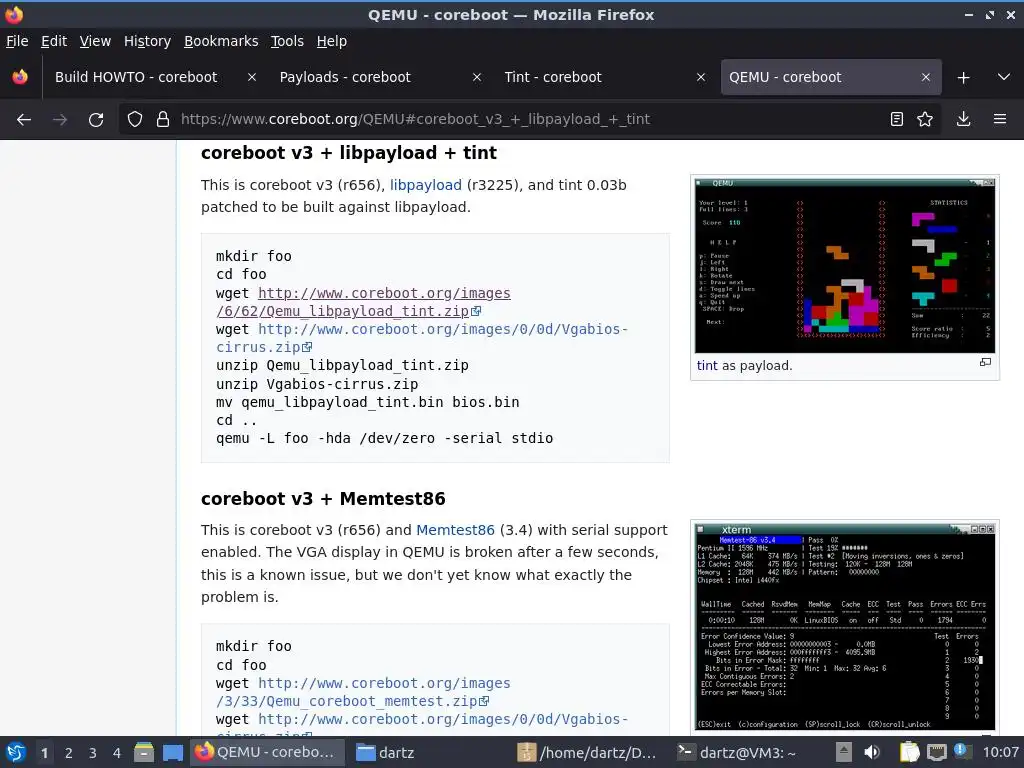Open the desktop start menu icon
Image resolution: width=1024 pixels, height=768 pixels.
point(16,752)
